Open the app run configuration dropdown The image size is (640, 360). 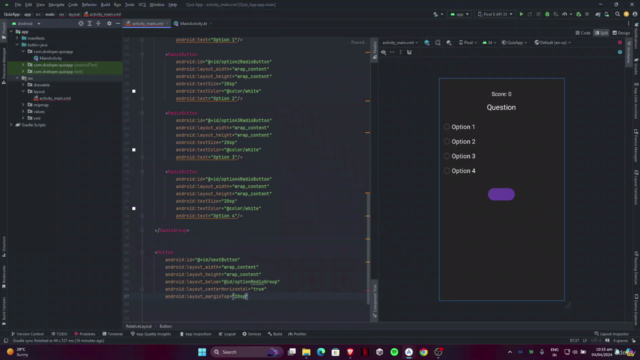[x=460, y=14]
